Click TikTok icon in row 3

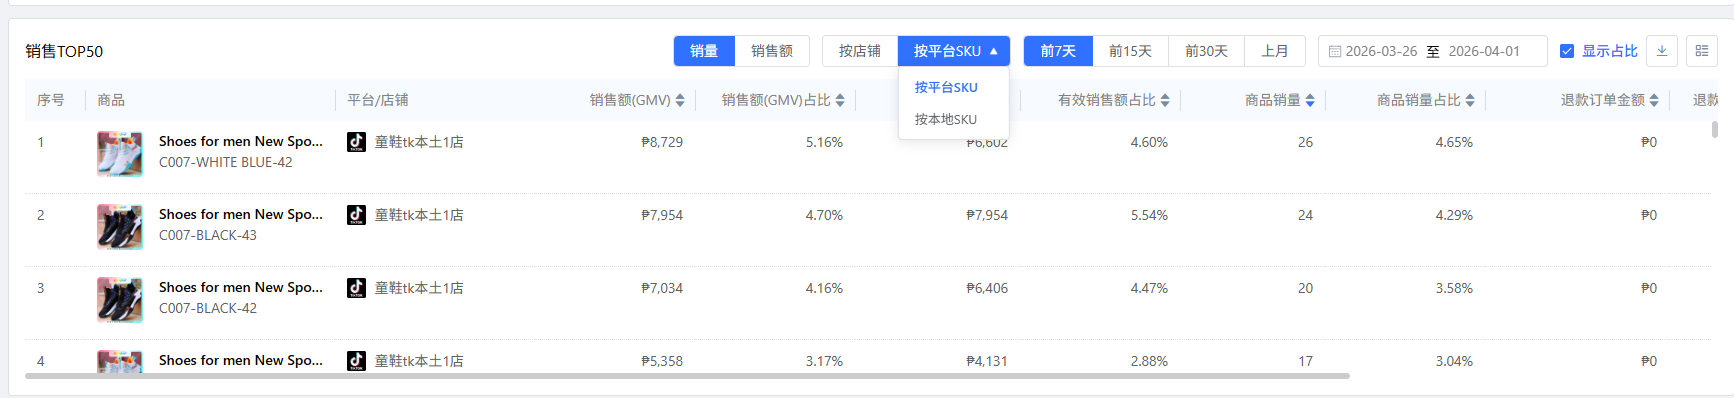(356, 288)
